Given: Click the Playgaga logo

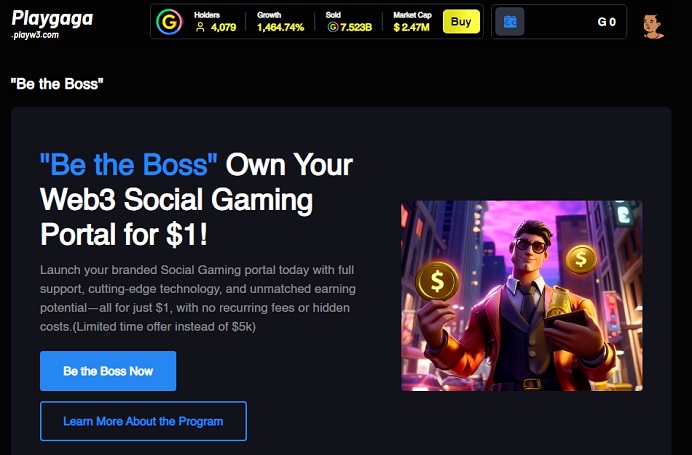Looking at the screenshot, I should [x=52, y=19].
